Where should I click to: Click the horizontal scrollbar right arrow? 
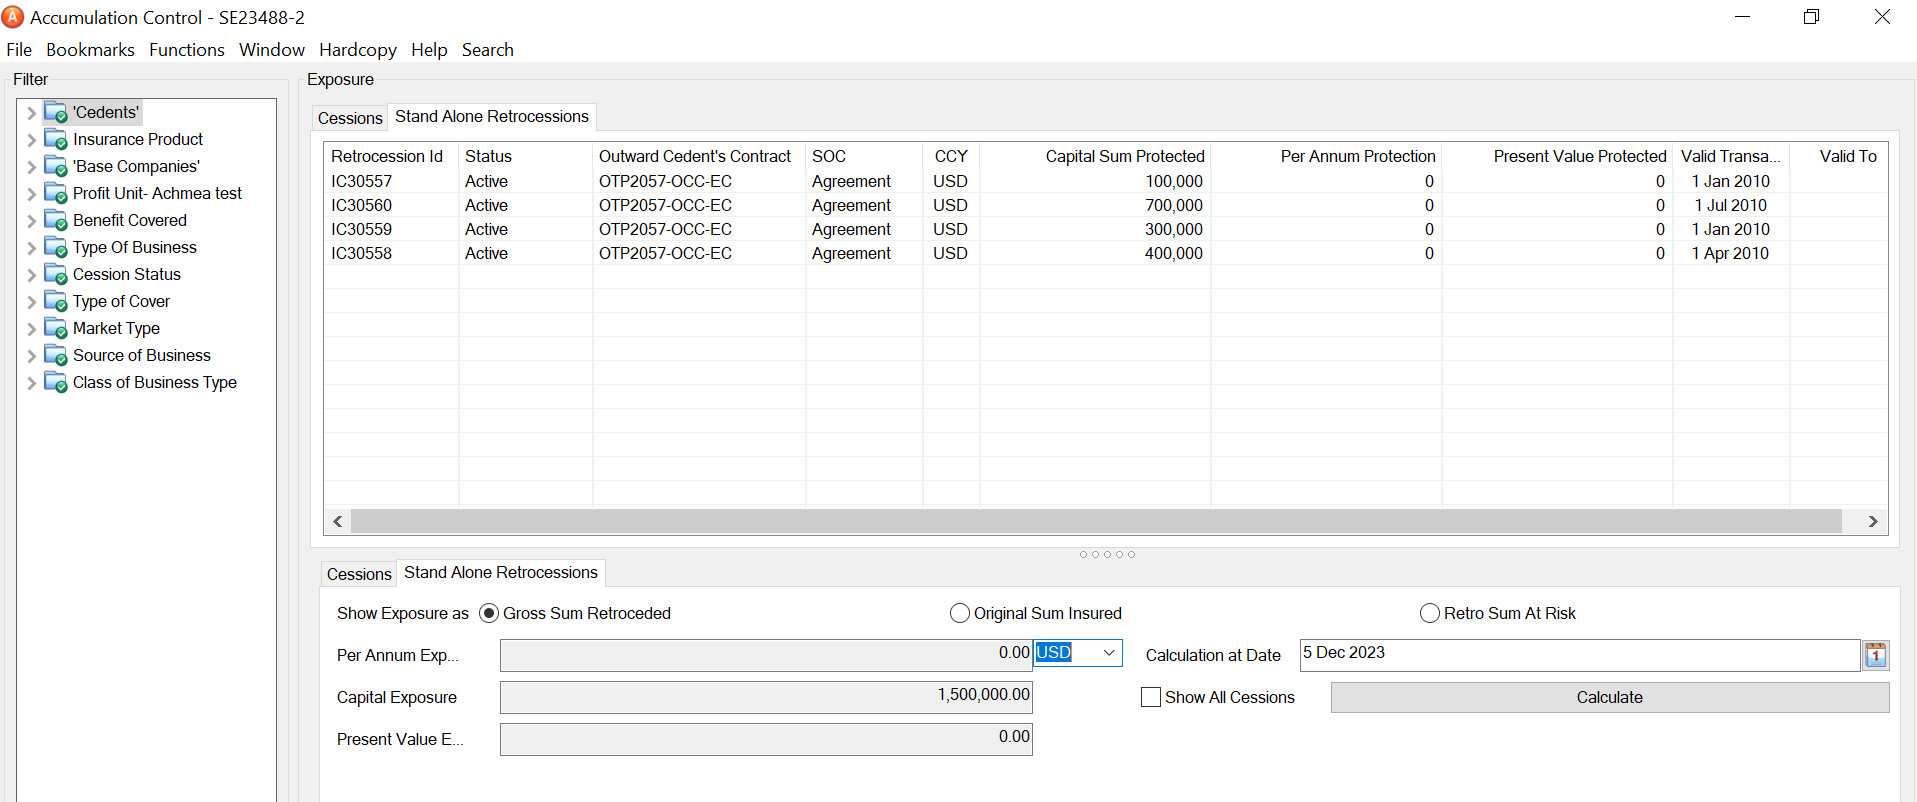point(1873,521)
